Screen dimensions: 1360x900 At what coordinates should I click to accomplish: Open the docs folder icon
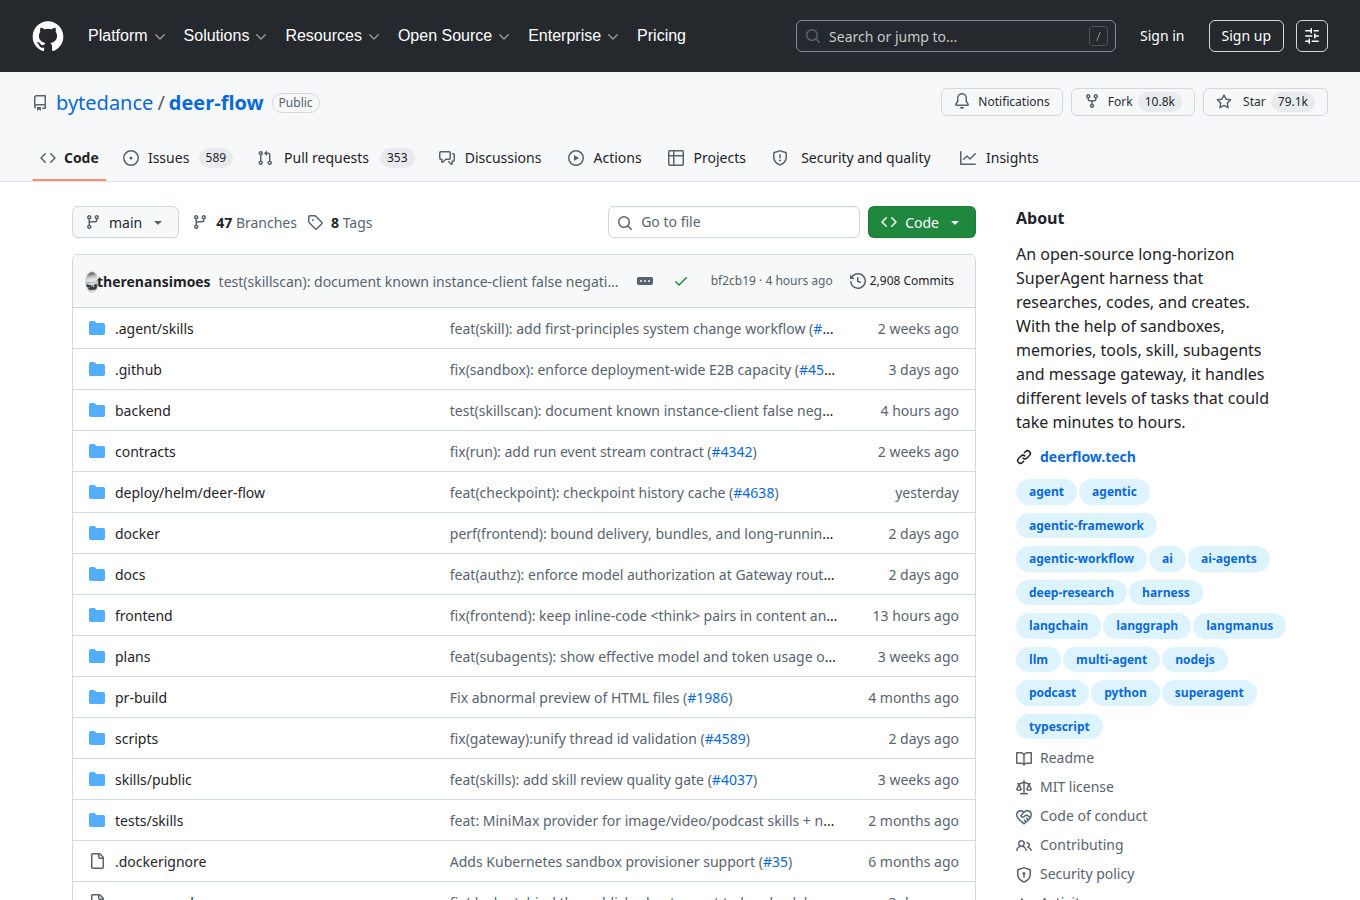[97, 574]
